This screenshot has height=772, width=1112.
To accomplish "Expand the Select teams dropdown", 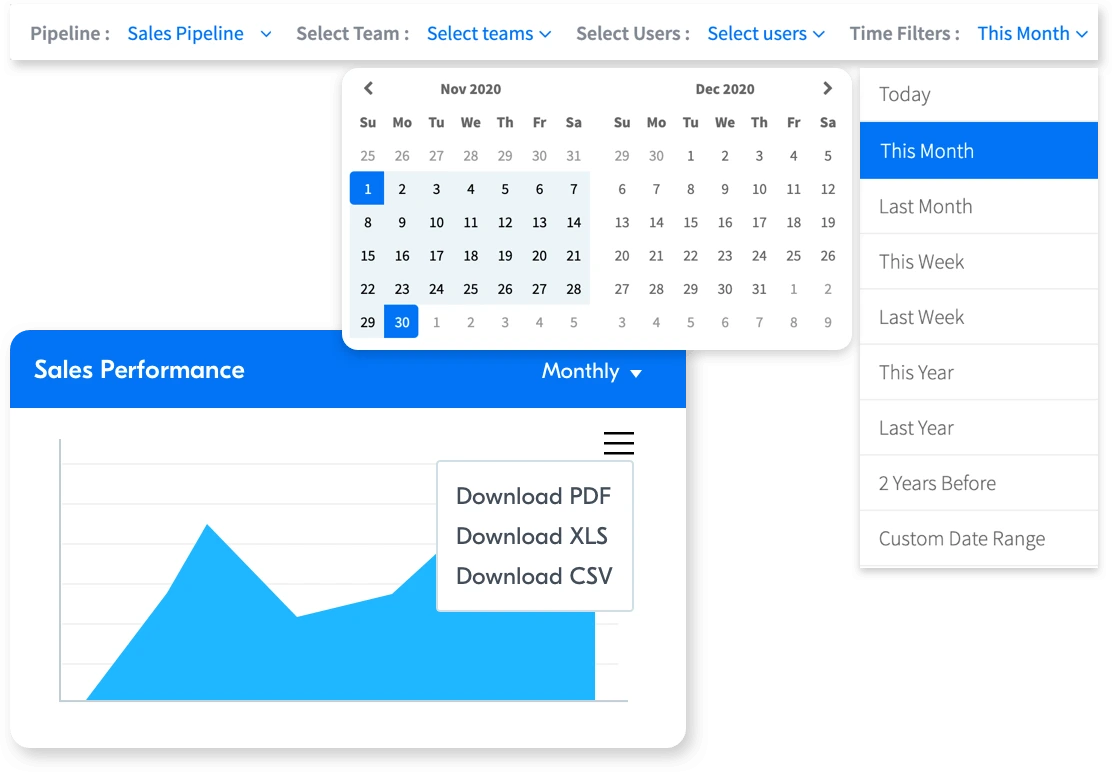I will [x=489, y=33].
